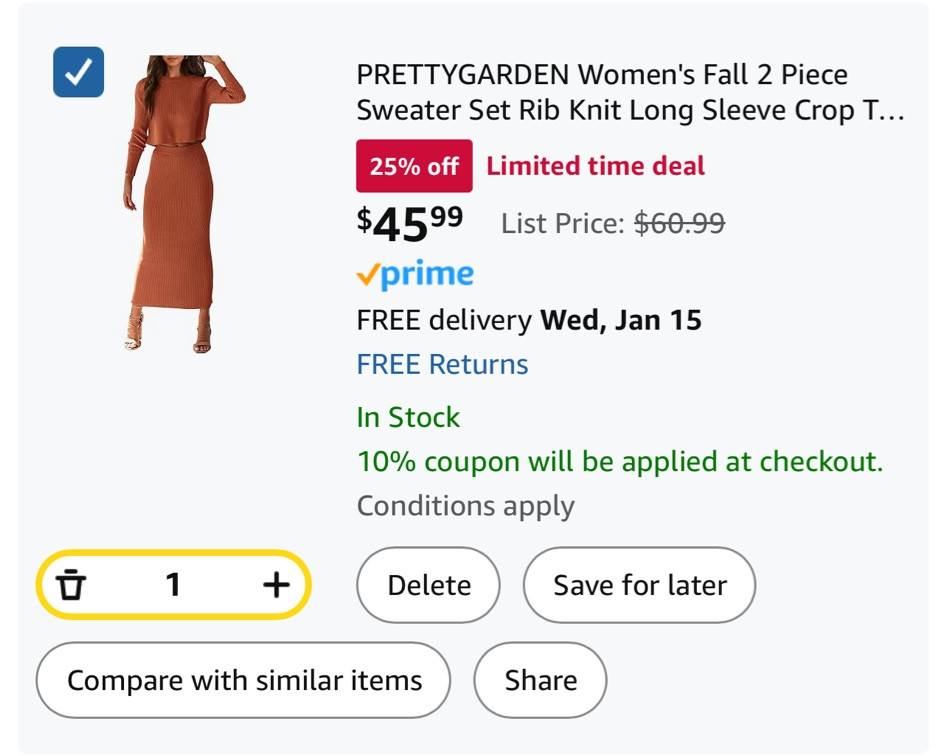
Task: Click the 25% off deal badge
Action: tap(414, 165)
